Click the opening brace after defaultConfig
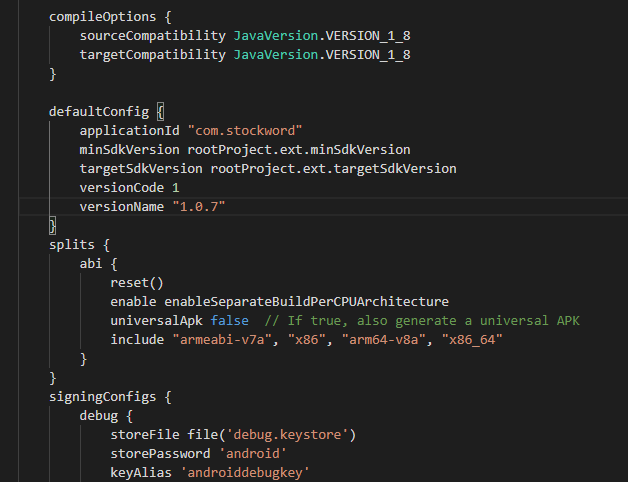 pos(159,111)
